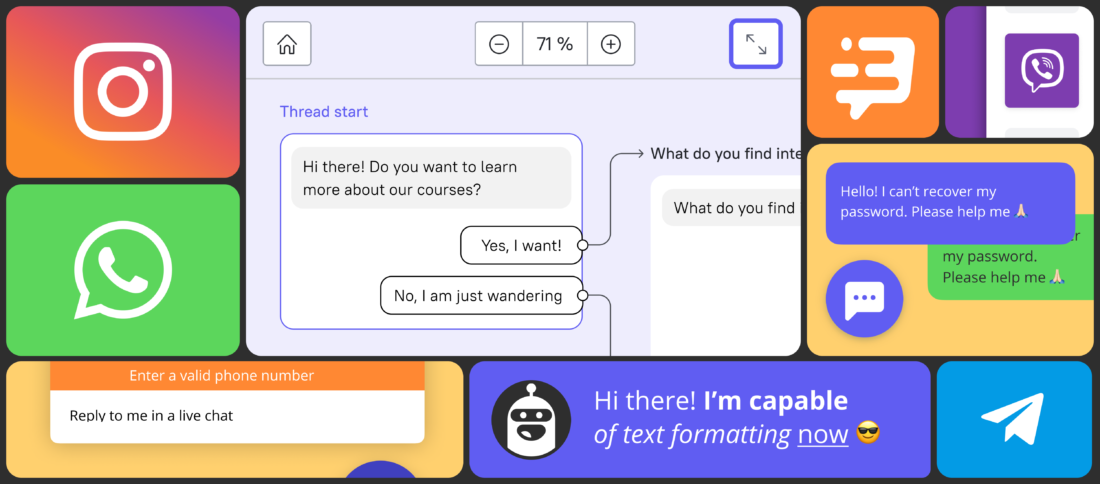
Task: Select "No, I am just wandering" reply button
Action: click(481, 295)
